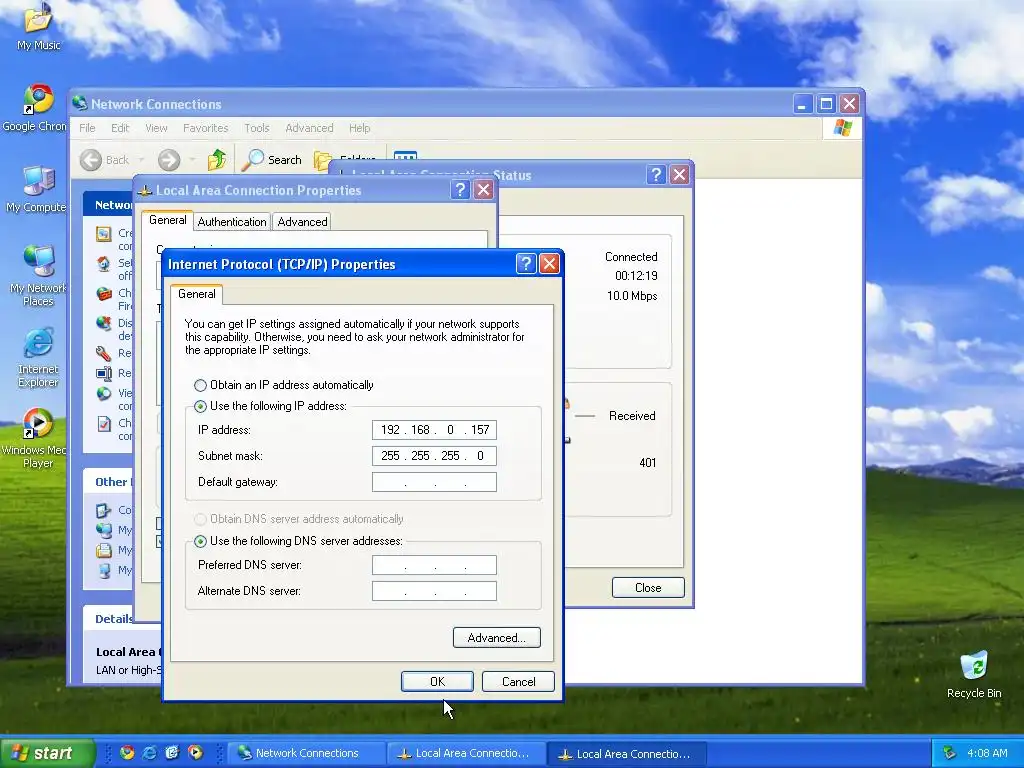Open Favorites menu in Network Connections
Image resolution: width=1024 pixels, height=768 pixels.
[206, 128]
